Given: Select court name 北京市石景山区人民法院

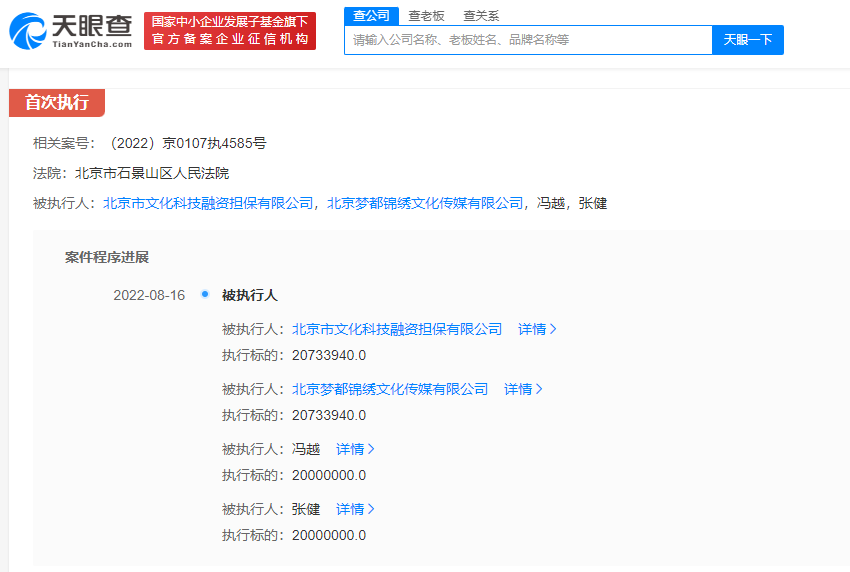Looking at the screenshot, I should [152, 173].
